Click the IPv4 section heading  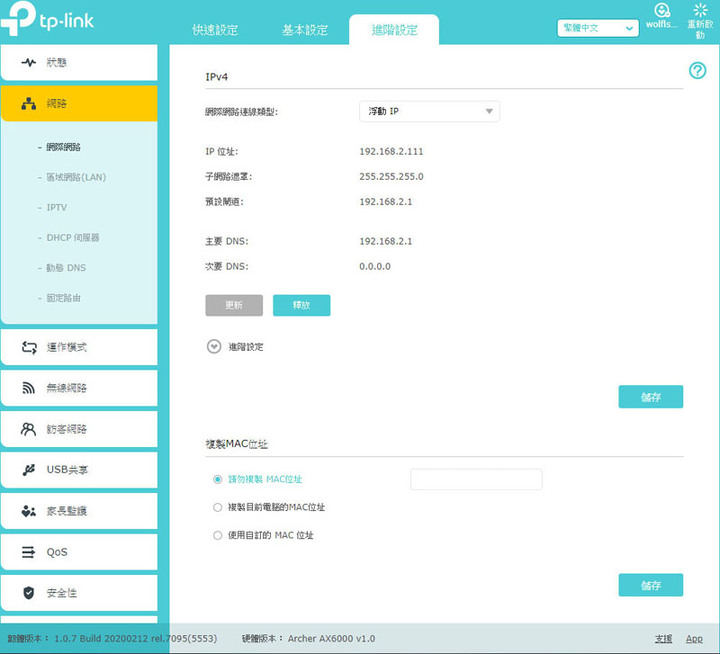216,77
